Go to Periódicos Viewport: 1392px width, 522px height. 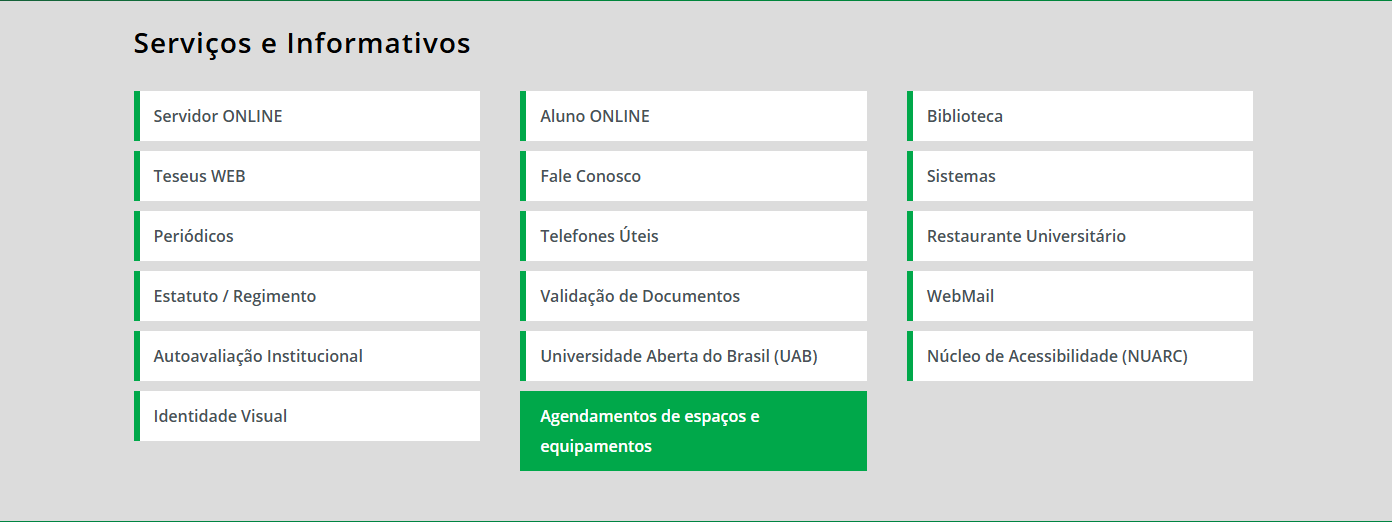[194, 236]
